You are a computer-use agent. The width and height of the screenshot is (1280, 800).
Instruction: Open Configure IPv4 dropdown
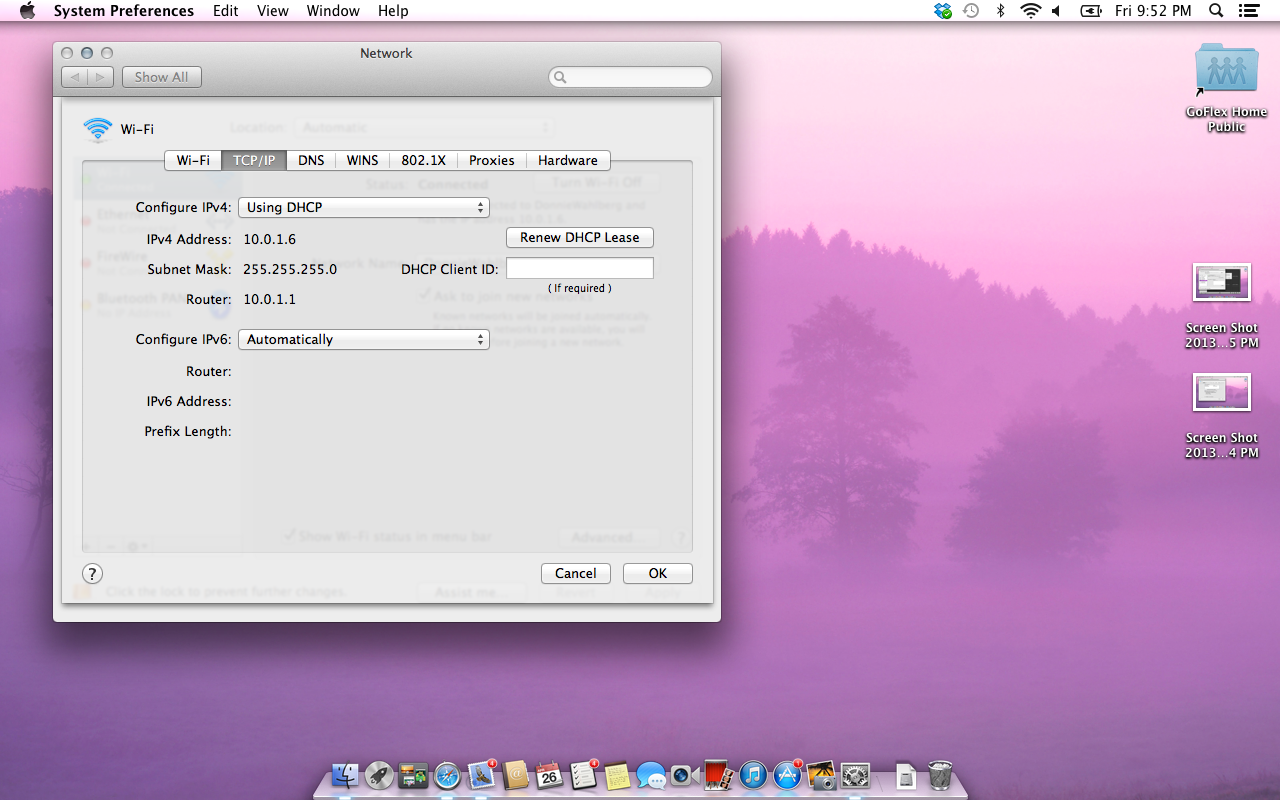[363, 207]
